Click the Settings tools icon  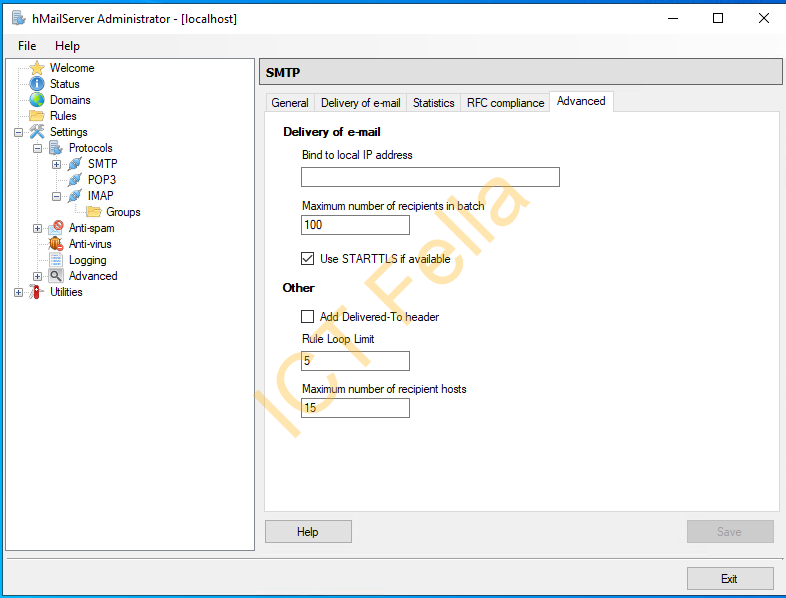37,132
